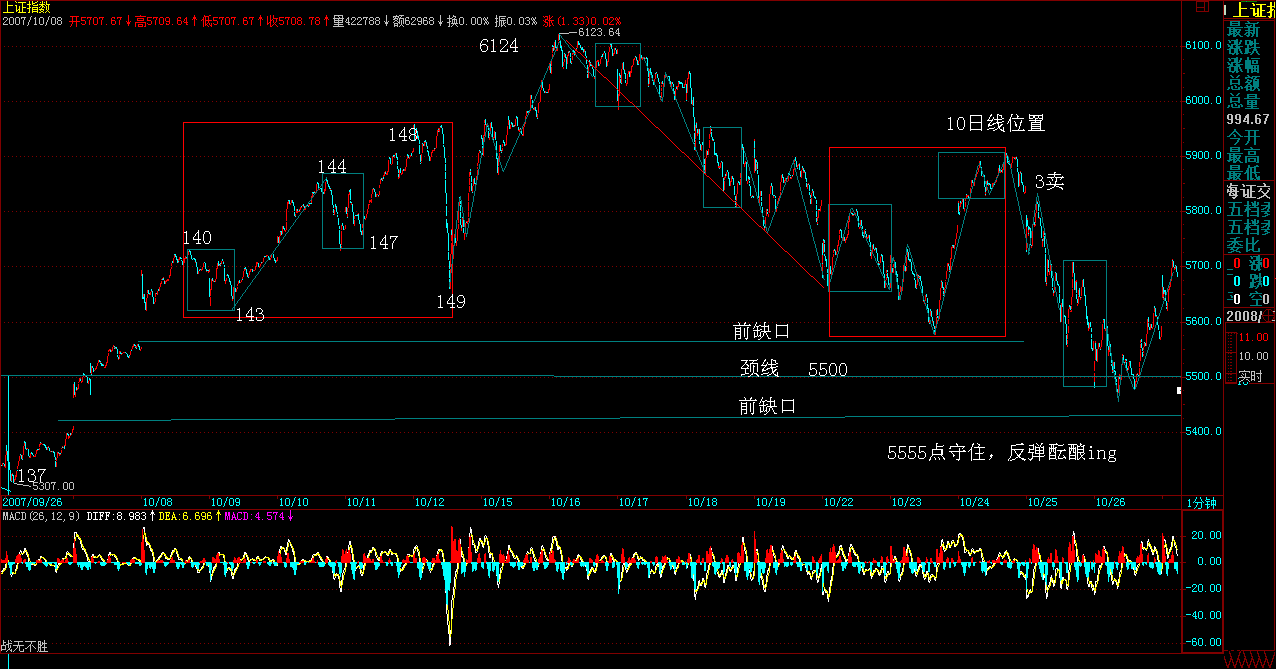Click the red zigzag icon at bottom-right corner
Image resolution: width=1276 pixels, height=669 pixels.
coord(1250,660)
